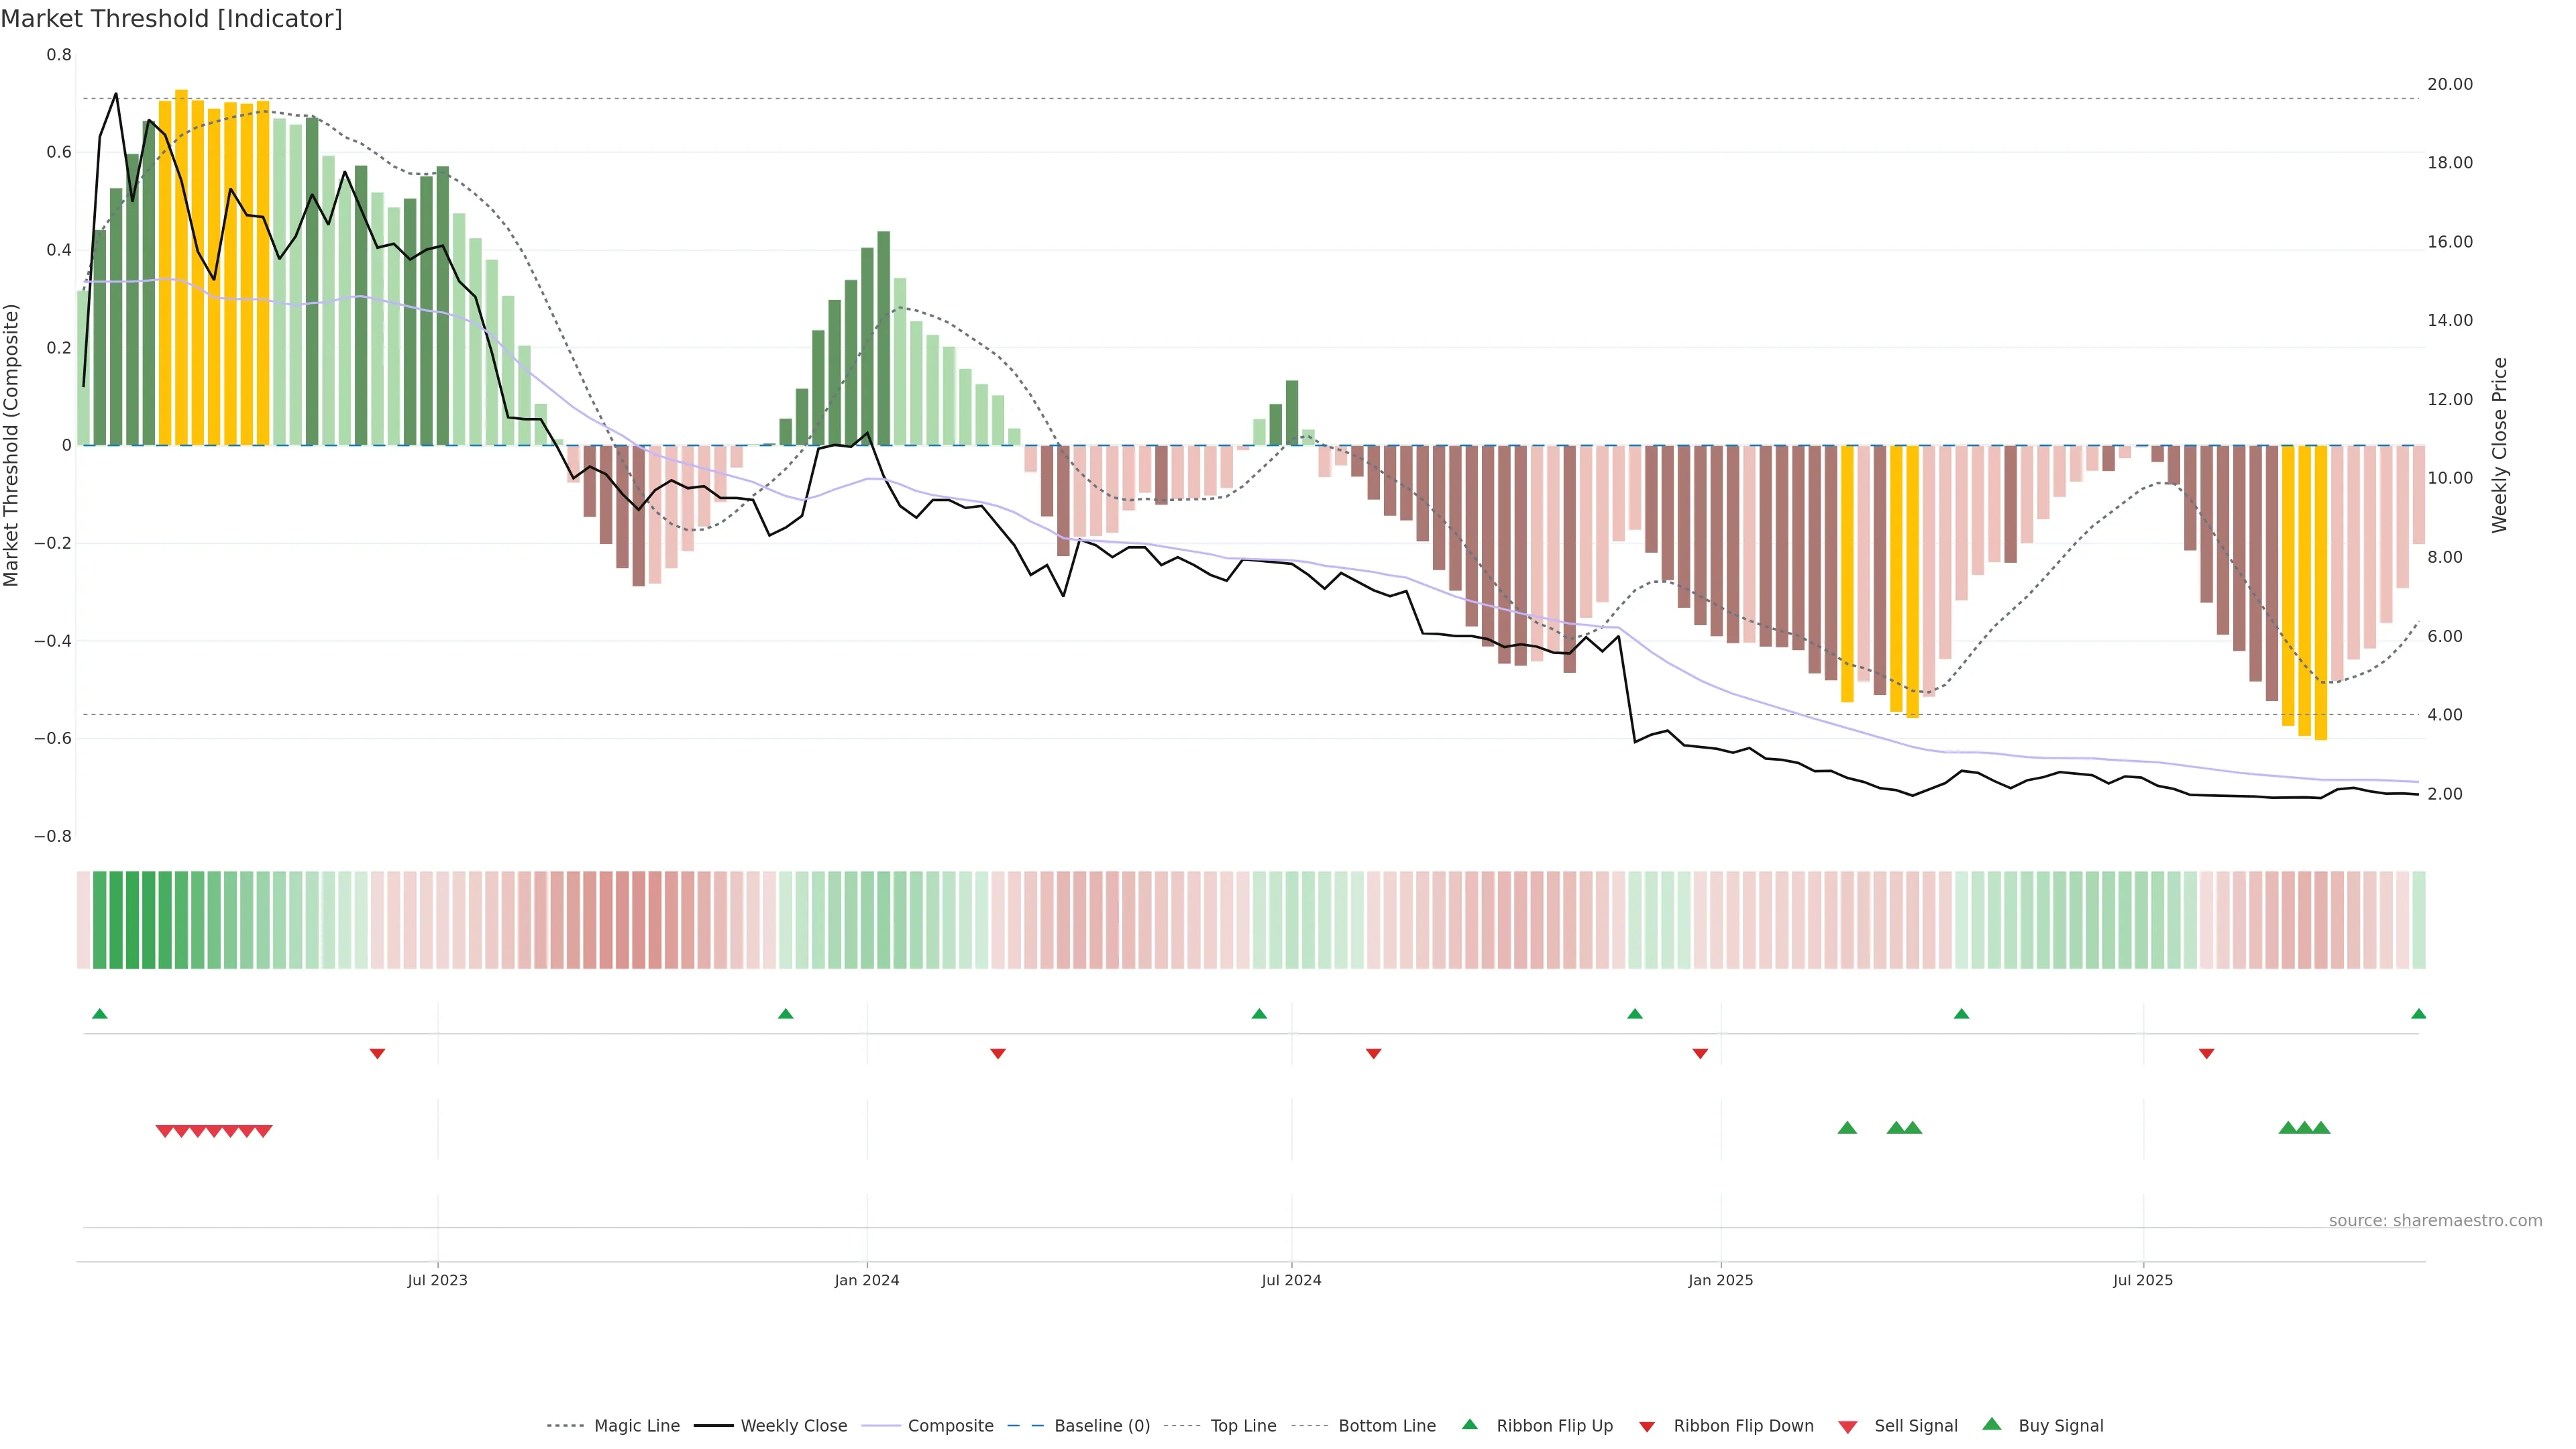Toggle the Magic Line legend entry
This screenshot has height=1449, width=2576.
636,1426
